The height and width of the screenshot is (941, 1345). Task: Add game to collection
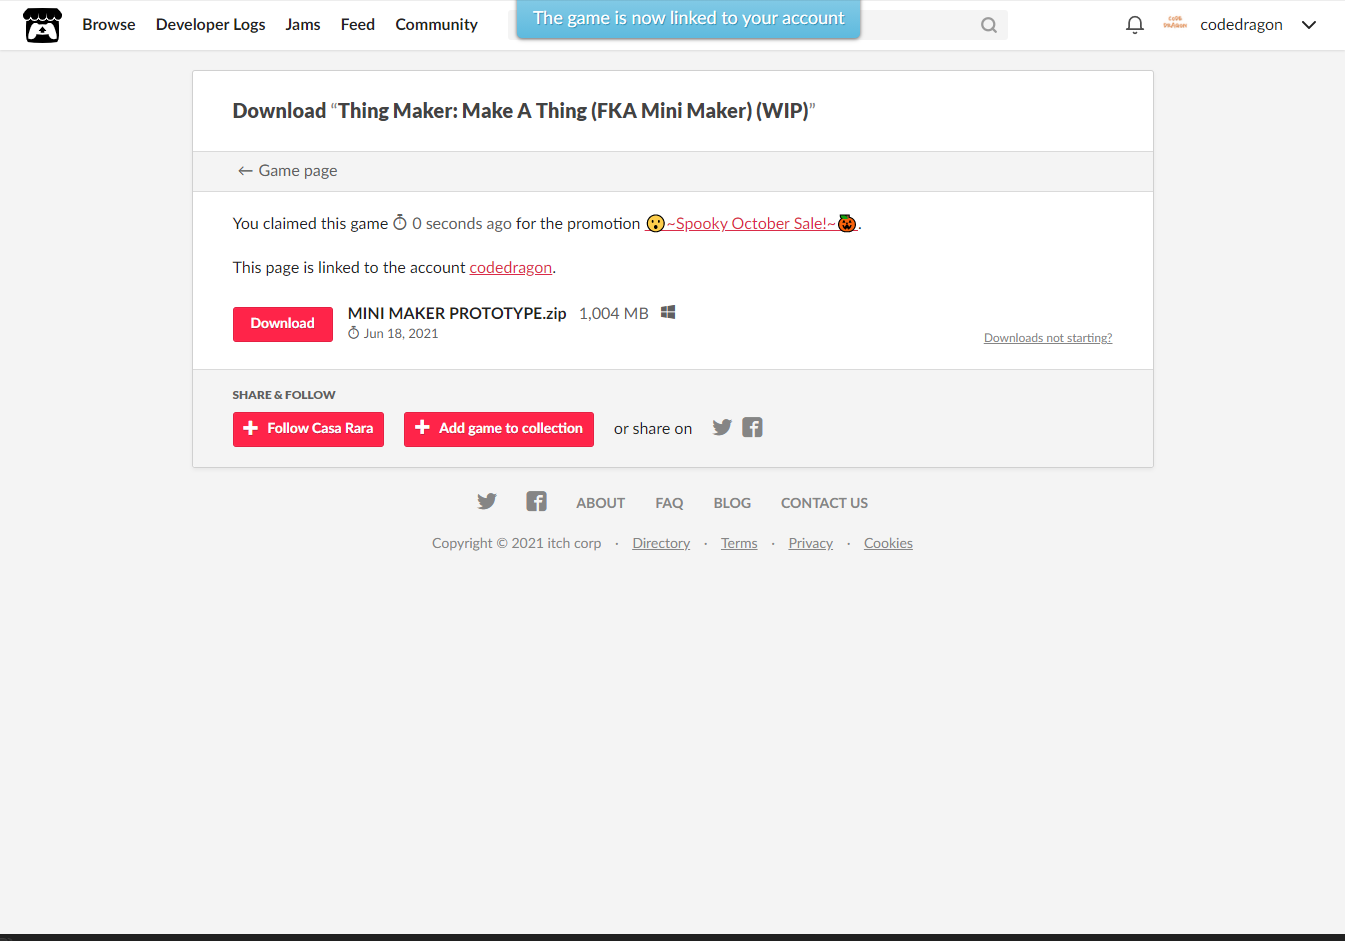pos(499,429)
